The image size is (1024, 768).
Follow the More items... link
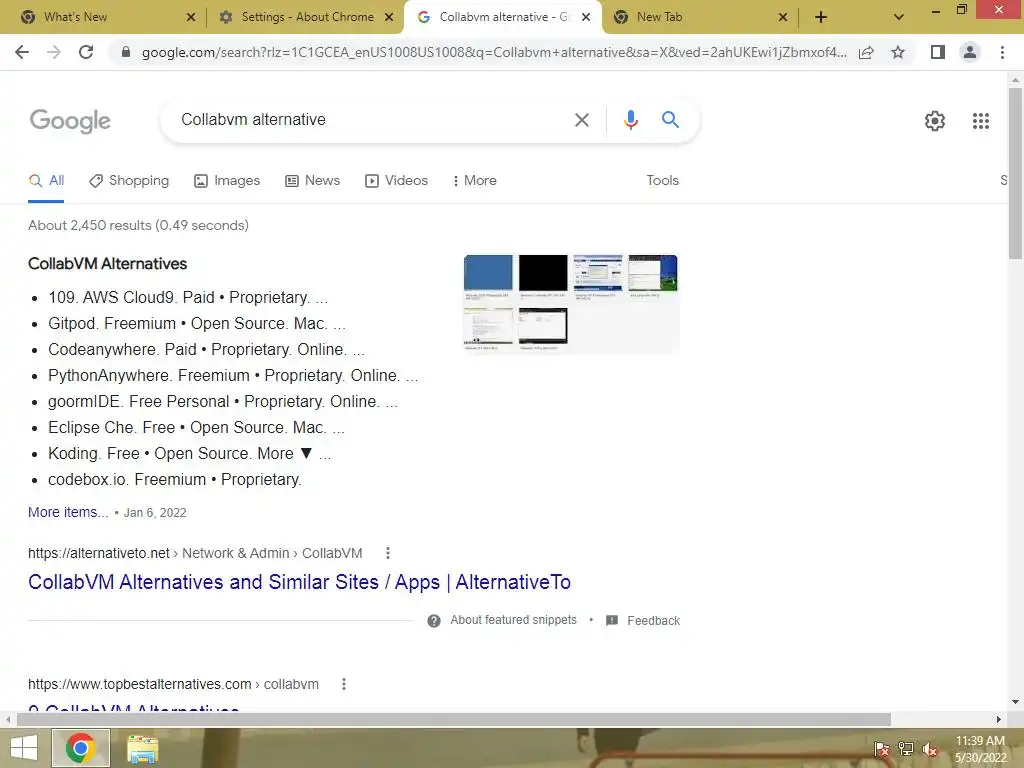coord(68,512)
